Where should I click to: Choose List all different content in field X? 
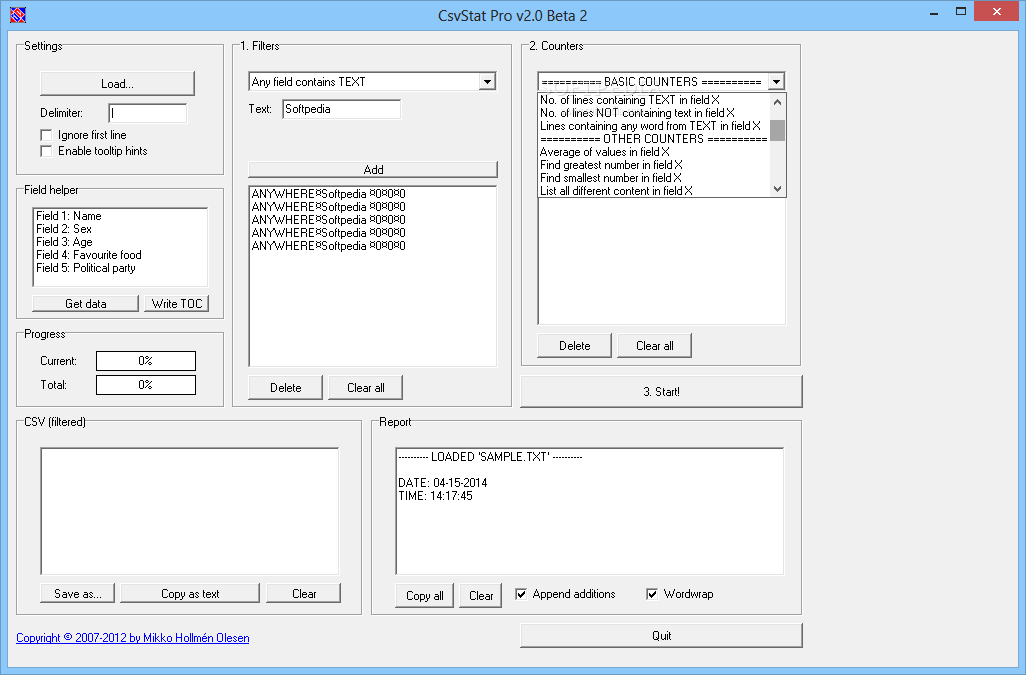coord(654,192)
